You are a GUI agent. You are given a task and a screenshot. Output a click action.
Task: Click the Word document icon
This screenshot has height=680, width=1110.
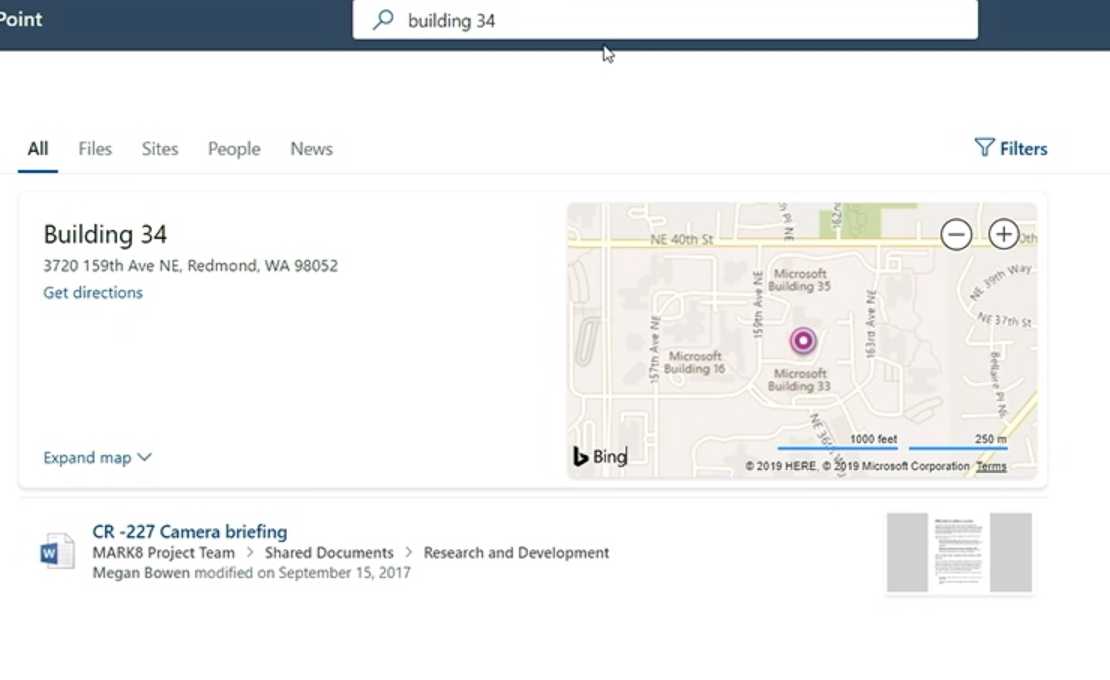click(x=57, y=552)
